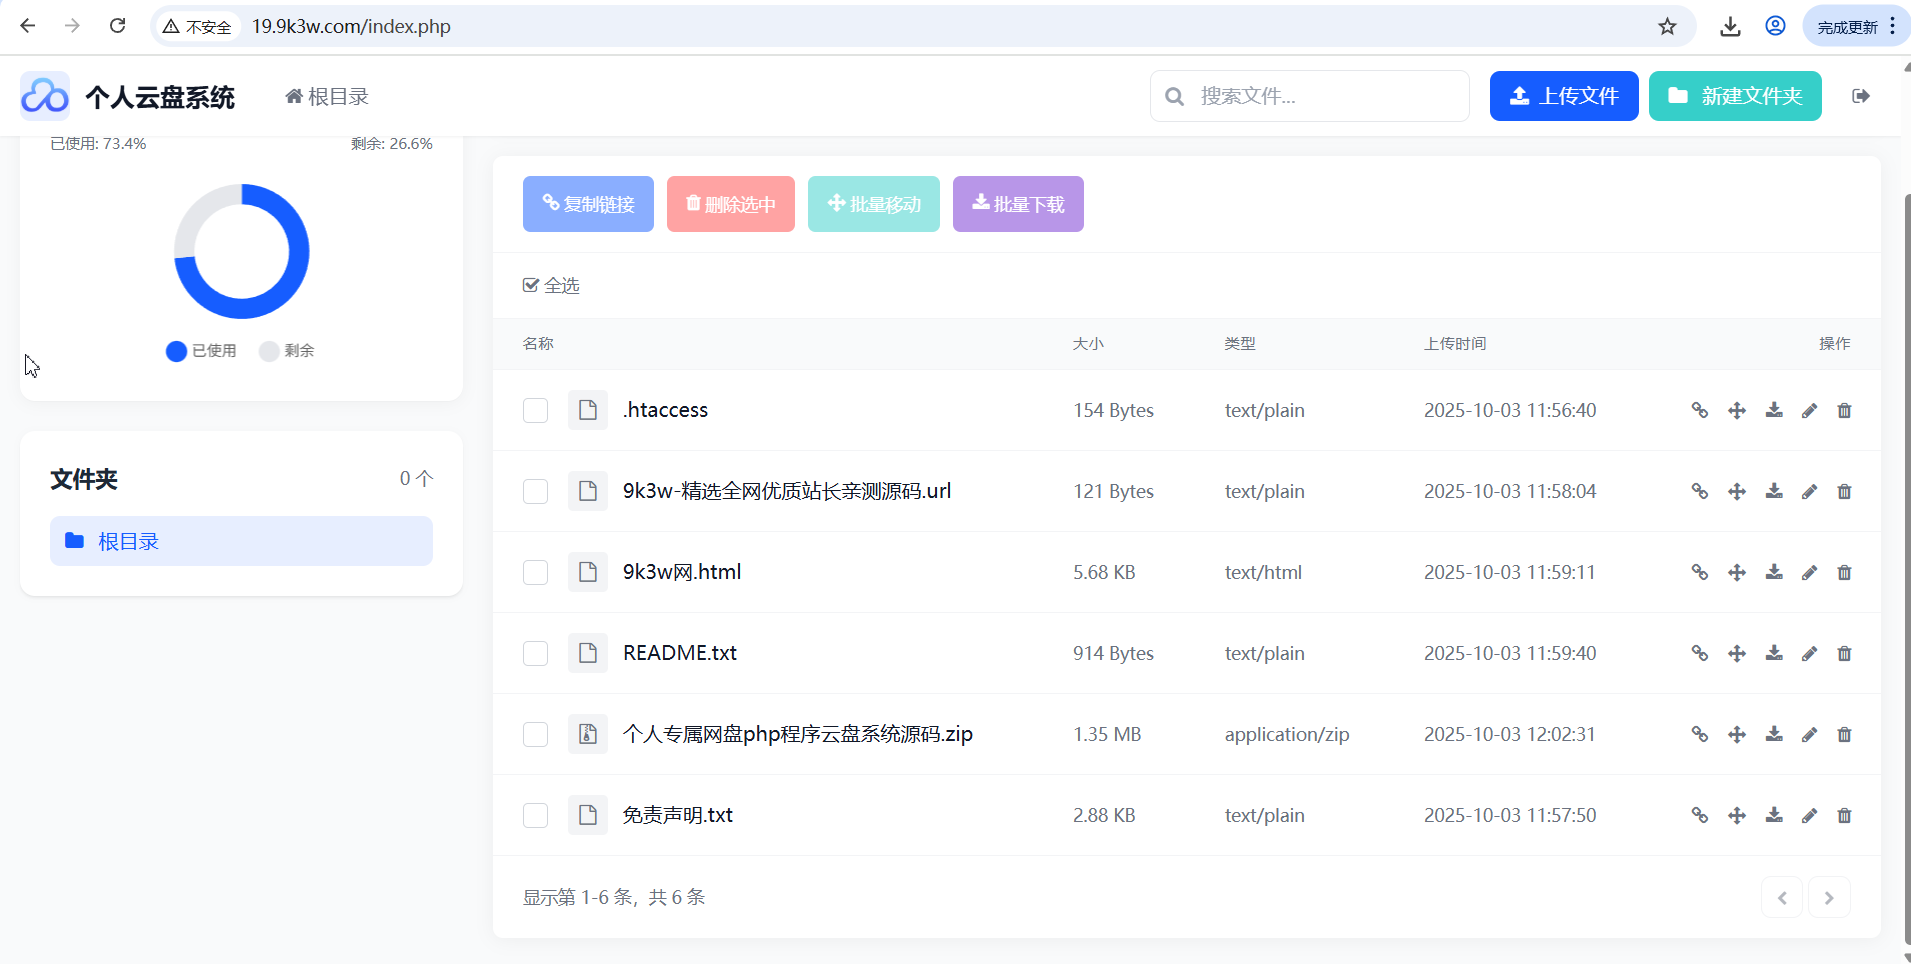Download the 9k3w网.html file
This screenshot has height=964, width=1911.
pos(1774,572)
